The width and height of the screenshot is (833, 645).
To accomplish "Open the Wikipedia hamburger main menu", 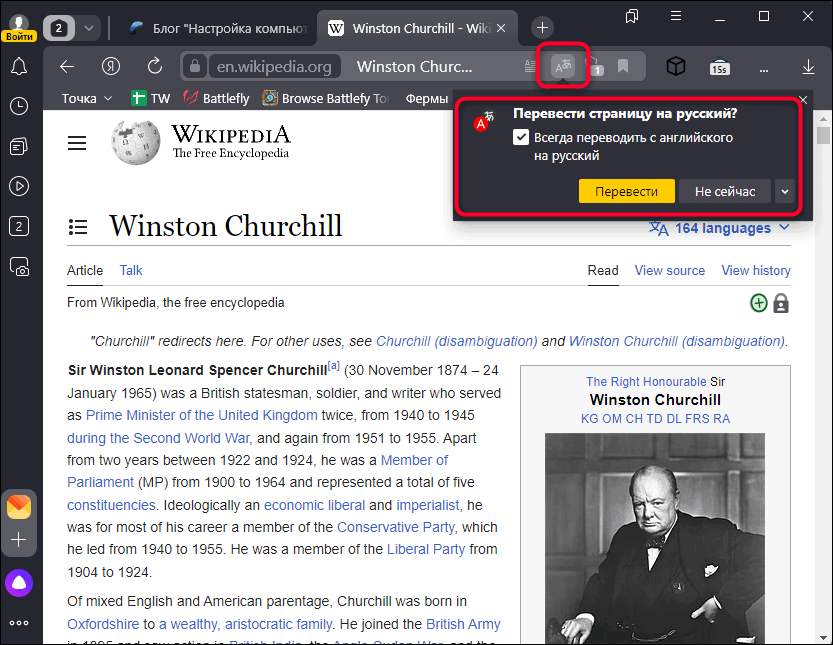I will [x=77, y=143].
